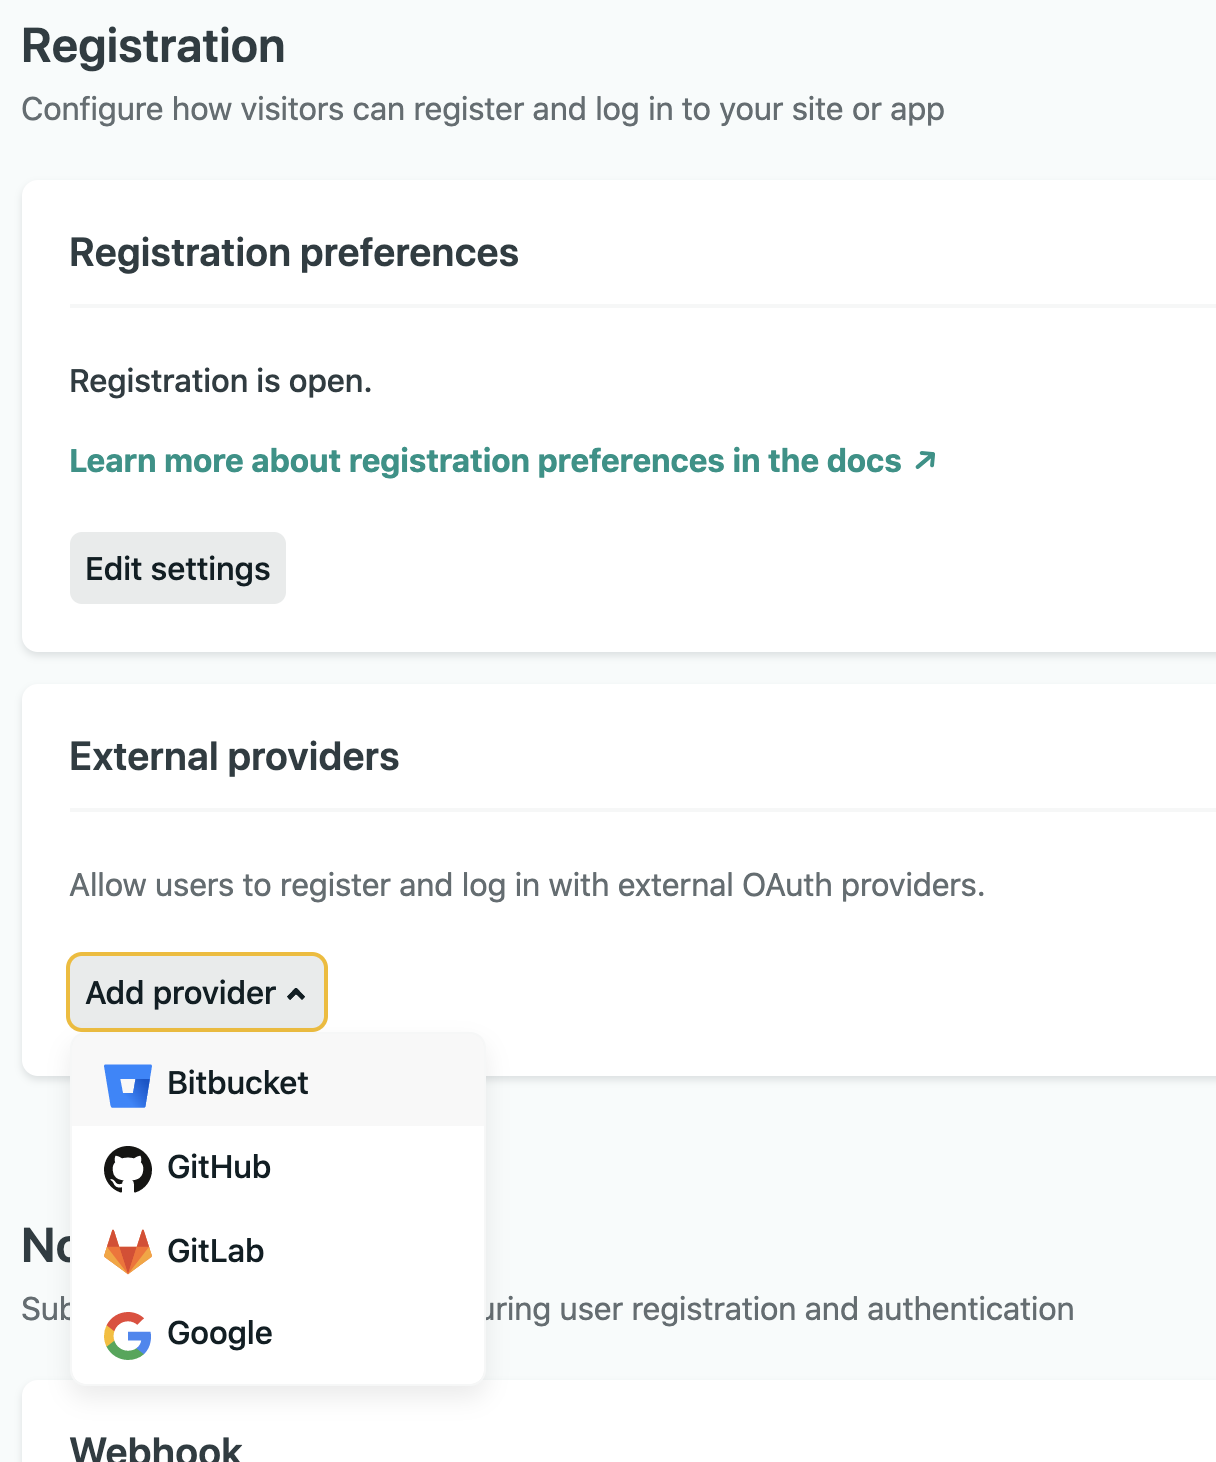Select GitLab as an OAuth provider
This screenshot has height=1462, width=1216.
click(216, 1250)
